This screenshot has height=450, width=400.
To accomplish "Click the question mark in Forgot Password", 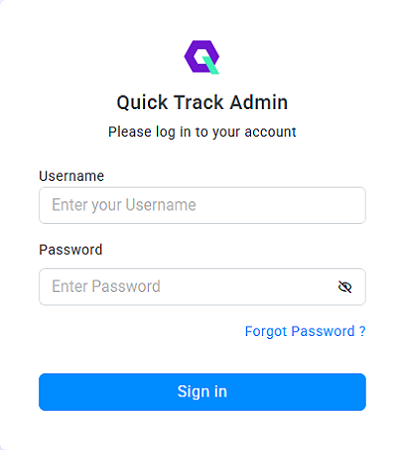I will click(x=362, y=331).
